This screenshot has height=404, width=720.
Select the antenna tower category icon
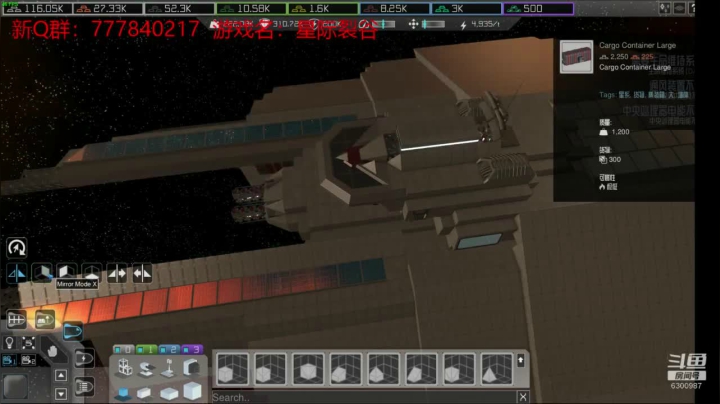pyautogui.click(x=169, y=368)
